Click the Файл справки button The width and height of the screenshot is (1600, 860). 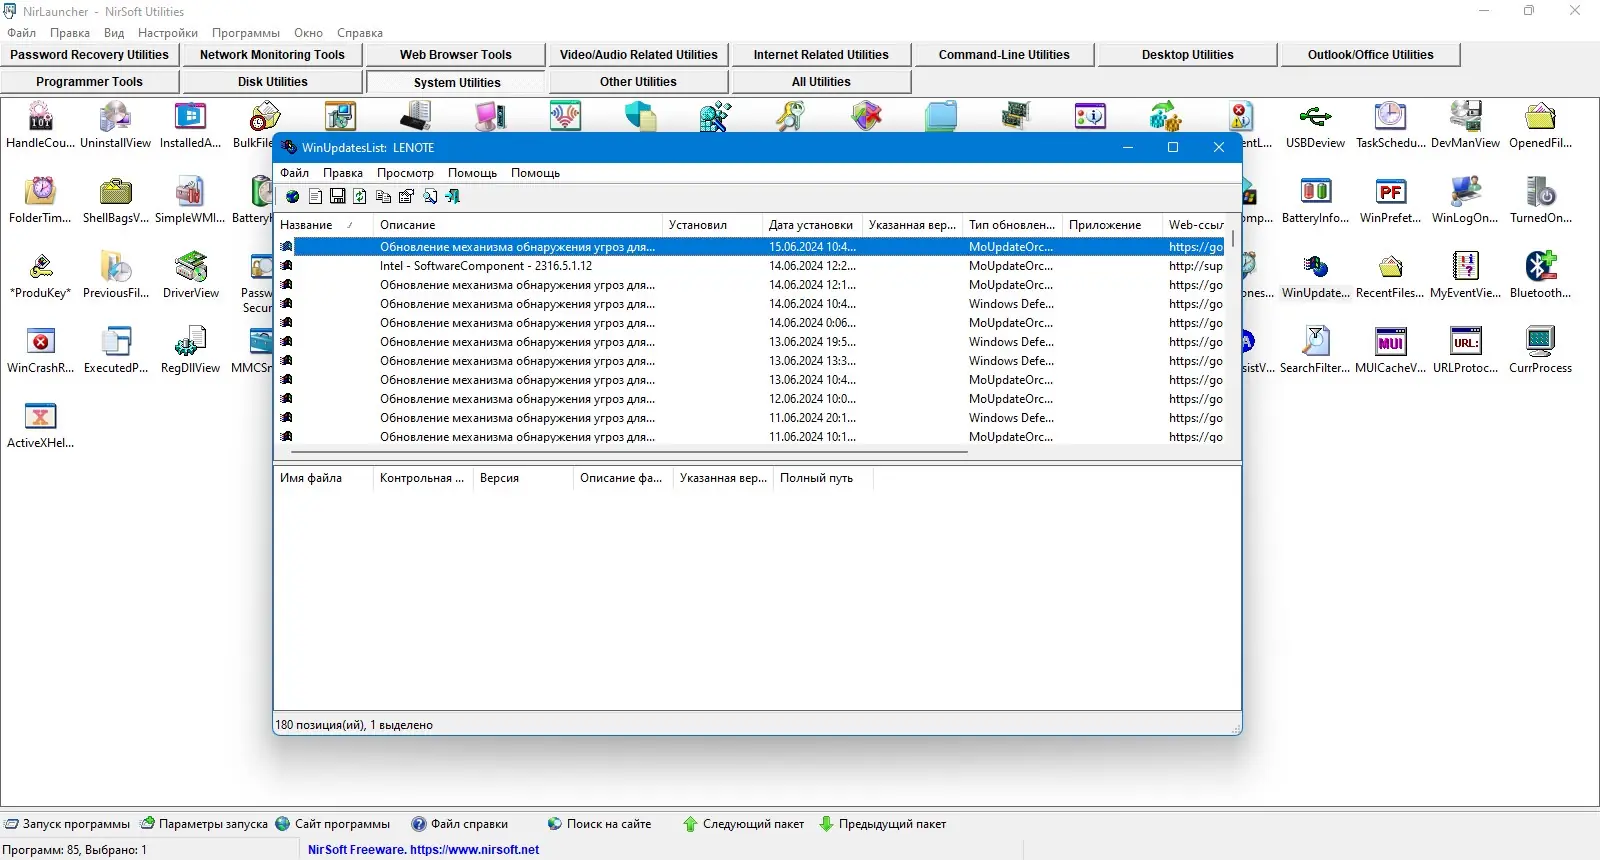point(460,824)
